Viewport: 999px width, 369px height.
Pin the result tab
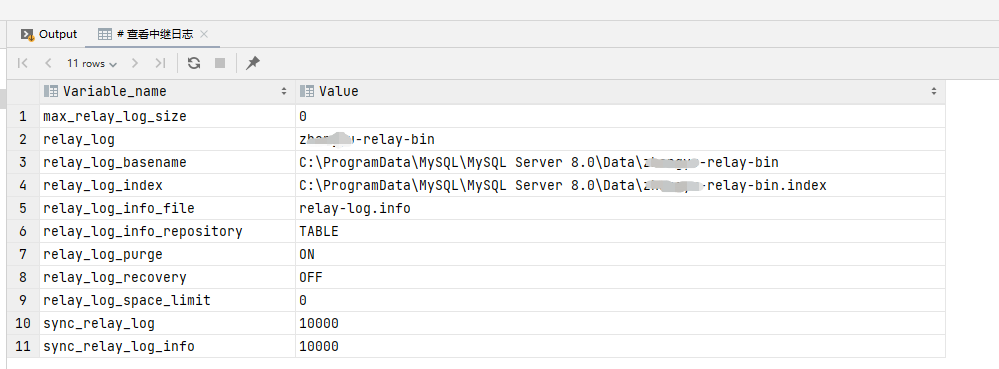click(x=253, y=63)
